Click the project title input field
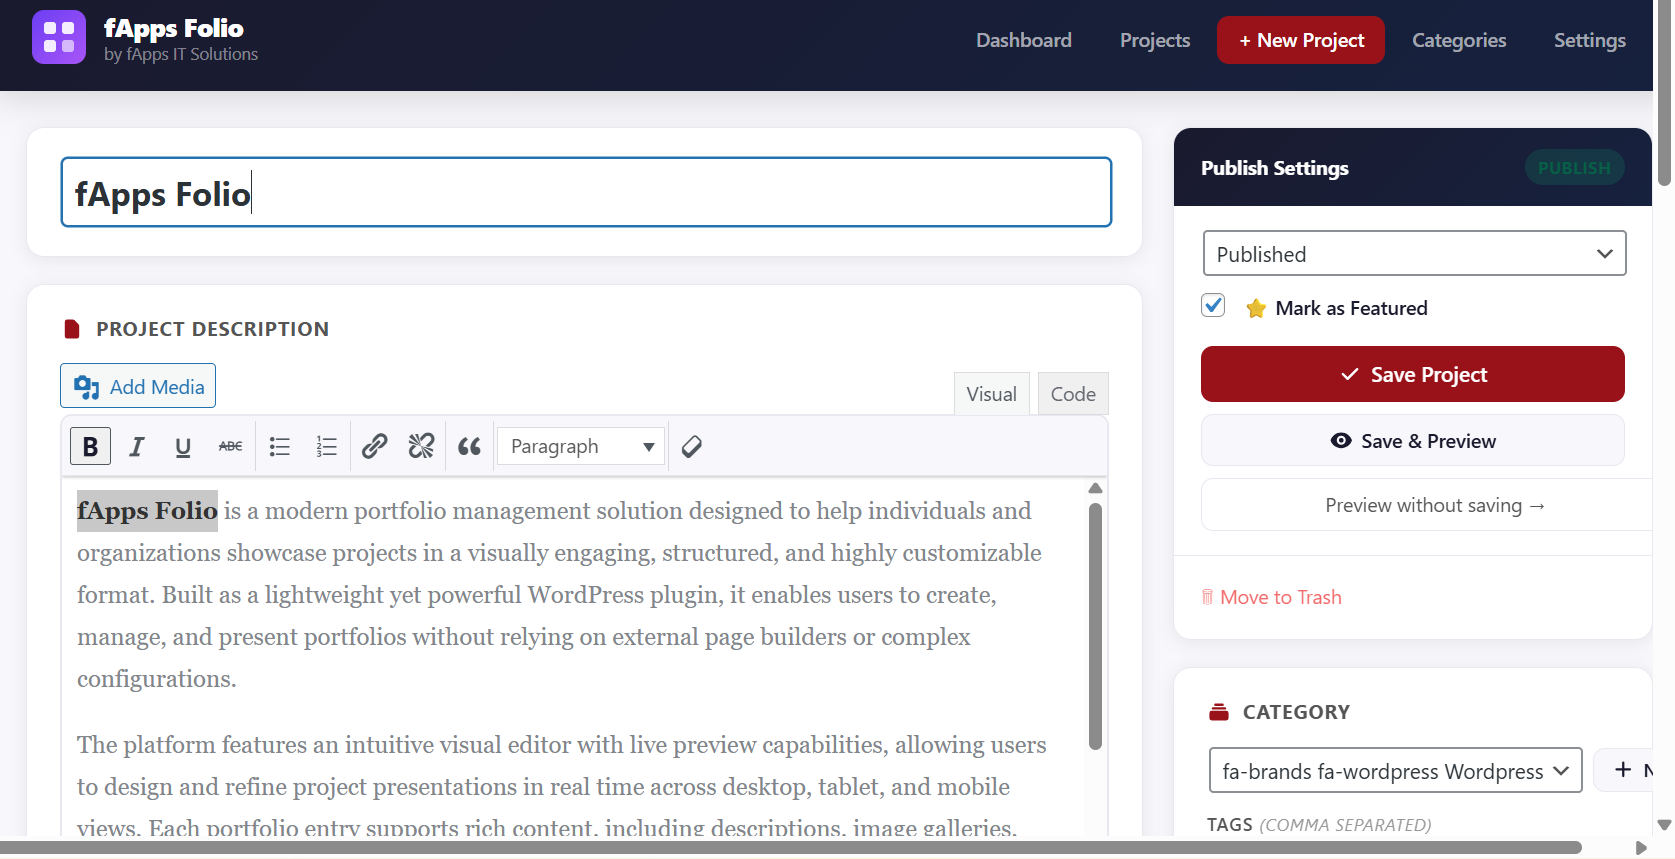The height and width of the screenshot is (859, 1675). click(586, 193)
